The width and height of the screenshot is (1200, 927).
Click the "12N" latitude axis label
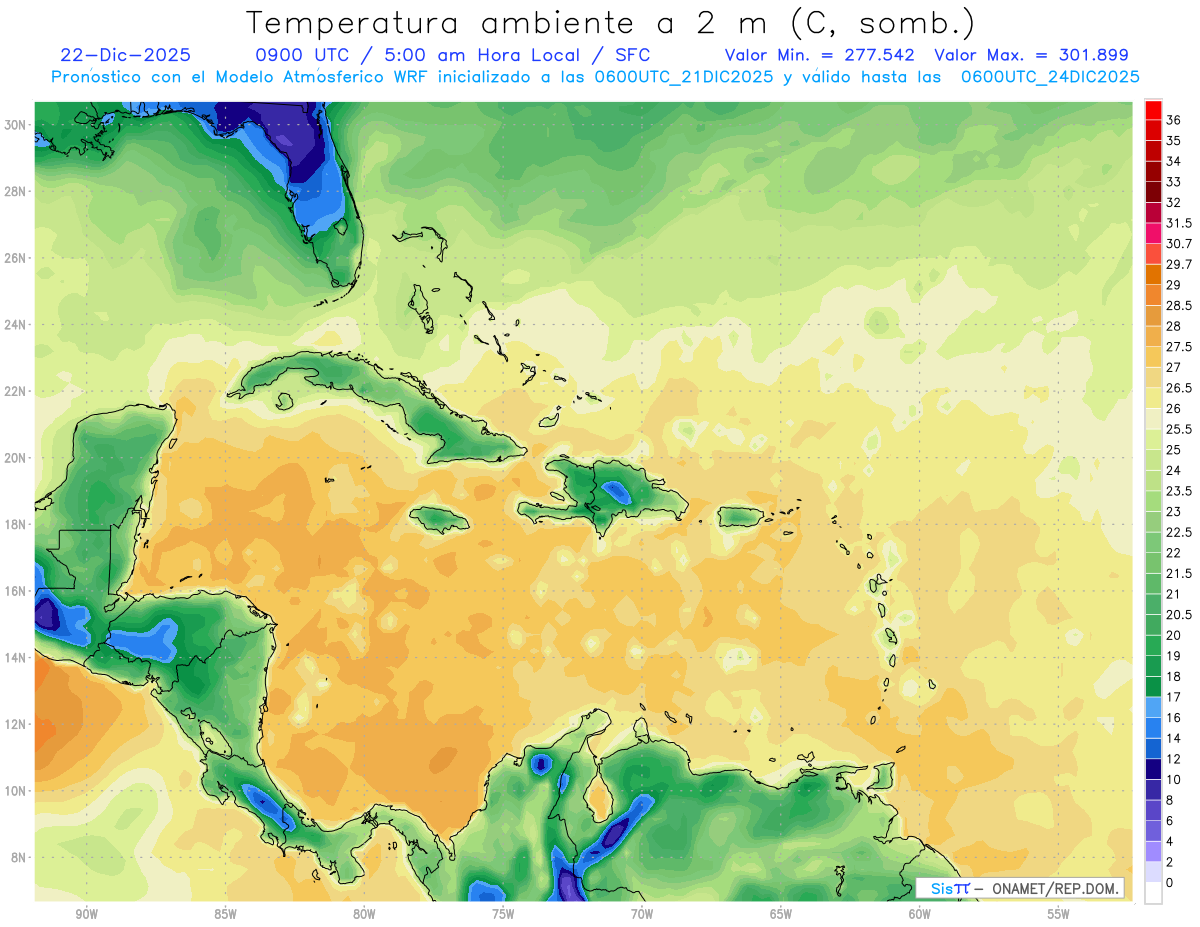[x=16, y=724]
